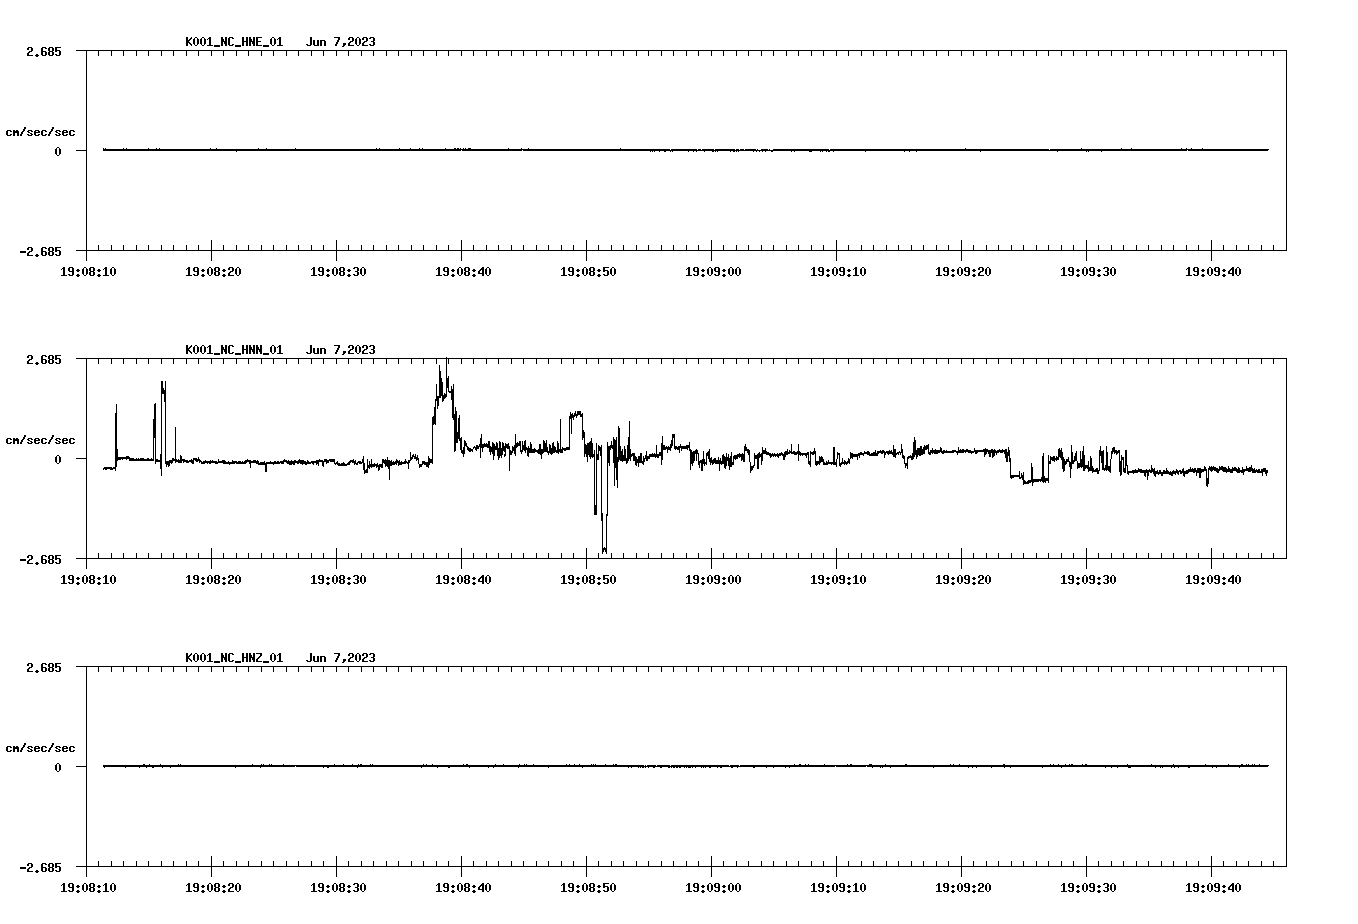This screenshot has height=924, width=1358.
Task: Click the cm/sec/sec label of middle plot
Action: [x=41, y=439]
